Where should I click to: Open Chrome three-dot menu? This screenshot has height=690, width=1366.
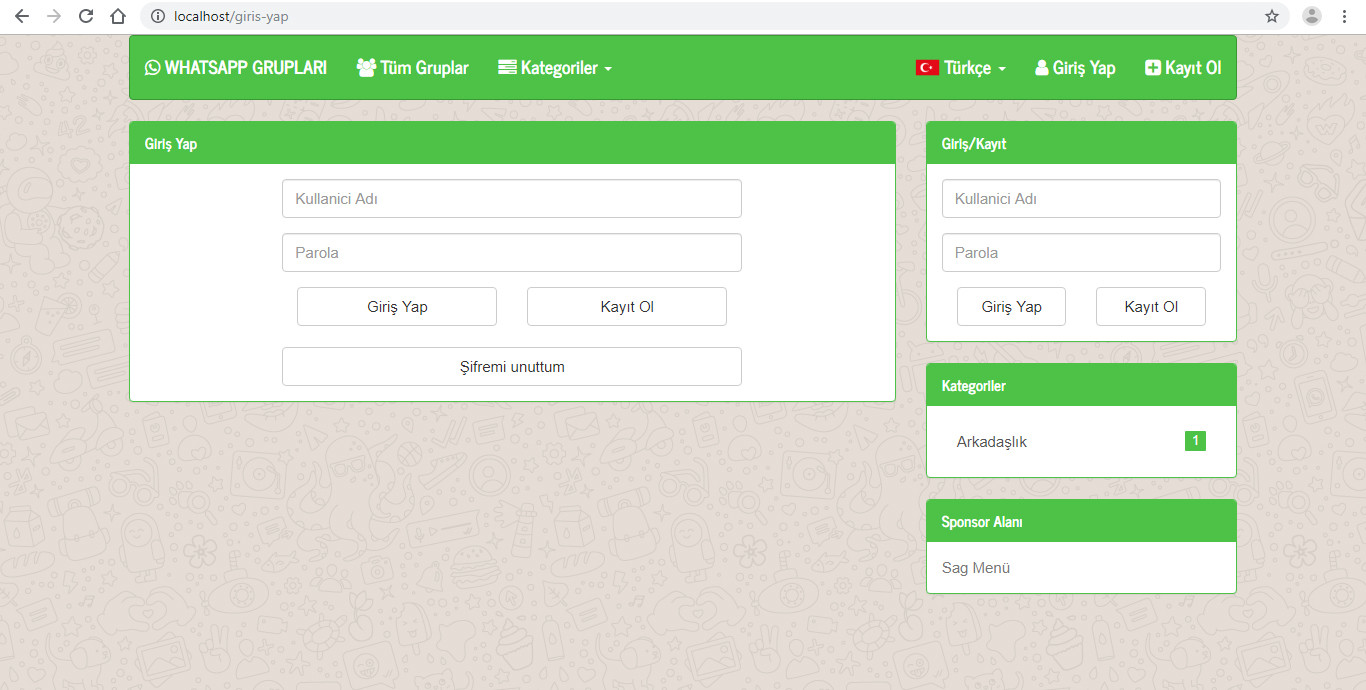1344,16
